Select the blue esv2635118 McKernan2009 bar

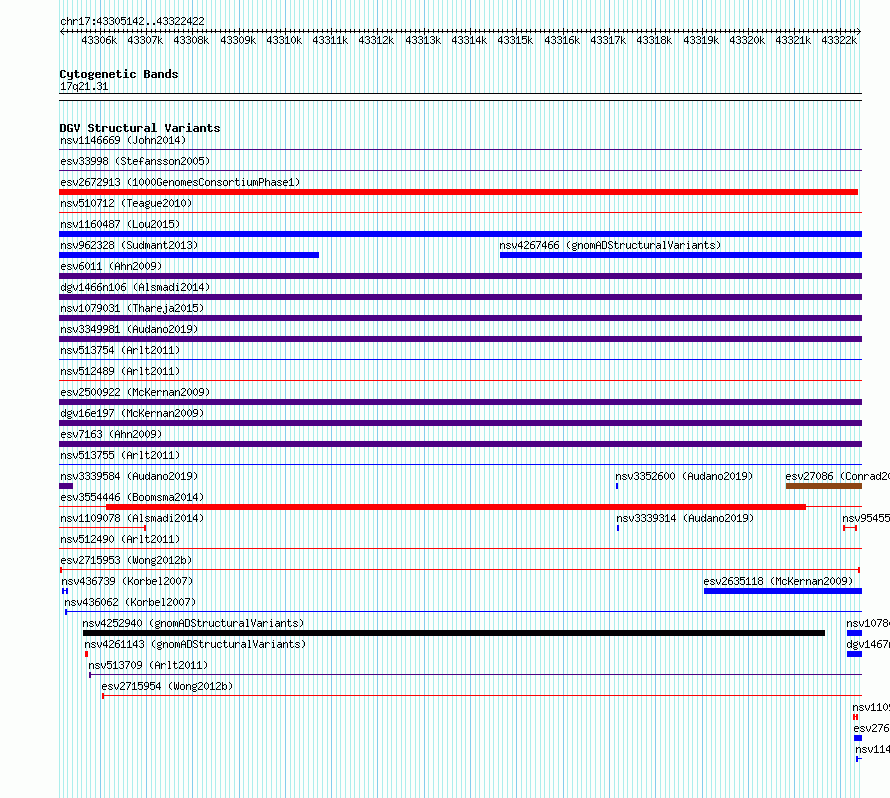(783, 591)
